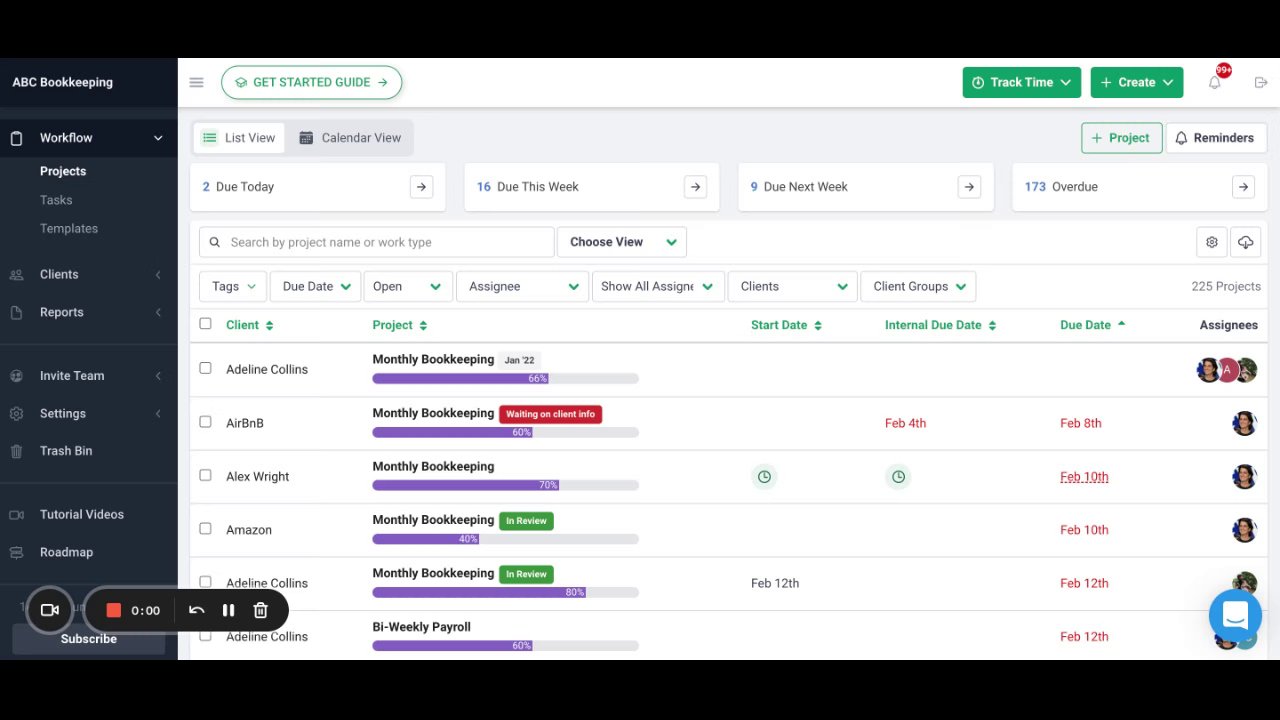Click the recorder camera icon
This screenshot has width=1280, height=720.
[49, 610]
